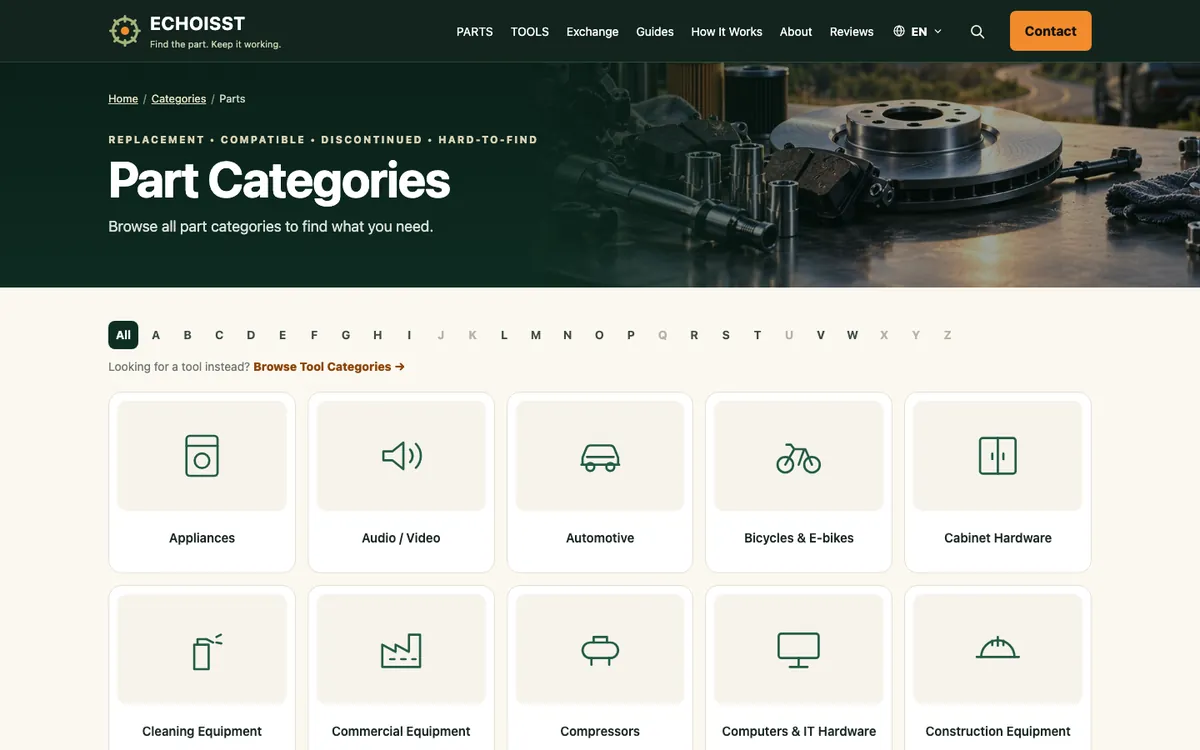Select the Construction Equipment hard hat icon
This screenshot has height=750, width=1200.
(998, 649)
